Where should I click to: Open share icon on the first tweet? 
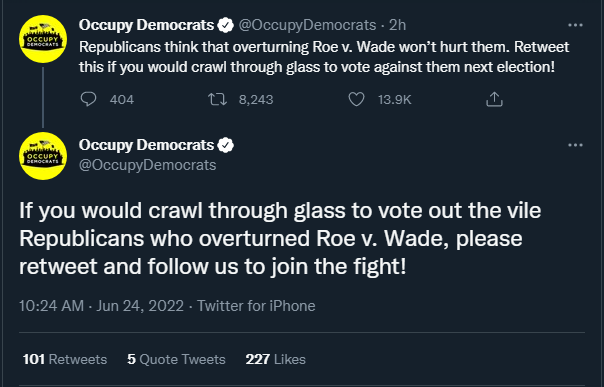[x=494, y=99]
